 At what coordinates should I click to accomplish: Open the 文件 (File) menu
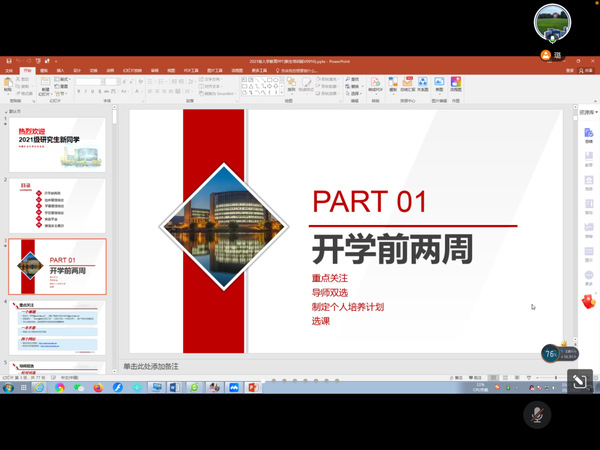[10, 70]
